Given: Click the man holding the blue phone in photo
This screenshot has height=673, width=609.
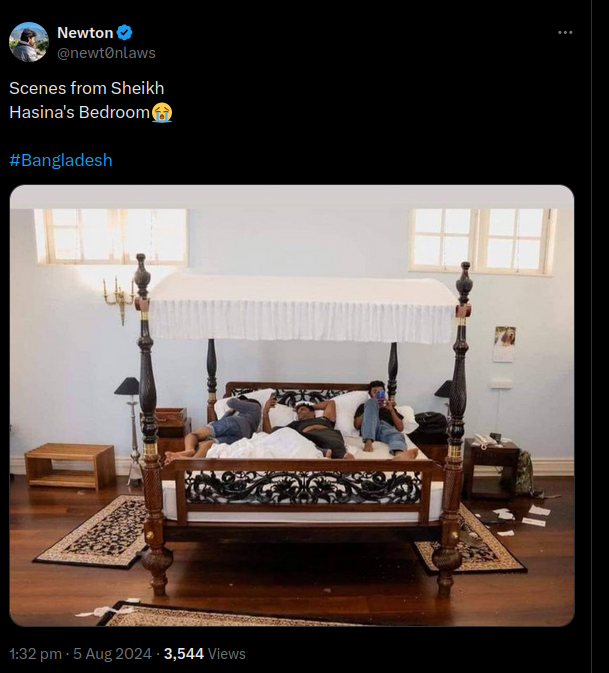Looking at the screenshot, I should [x=381, y=418].
